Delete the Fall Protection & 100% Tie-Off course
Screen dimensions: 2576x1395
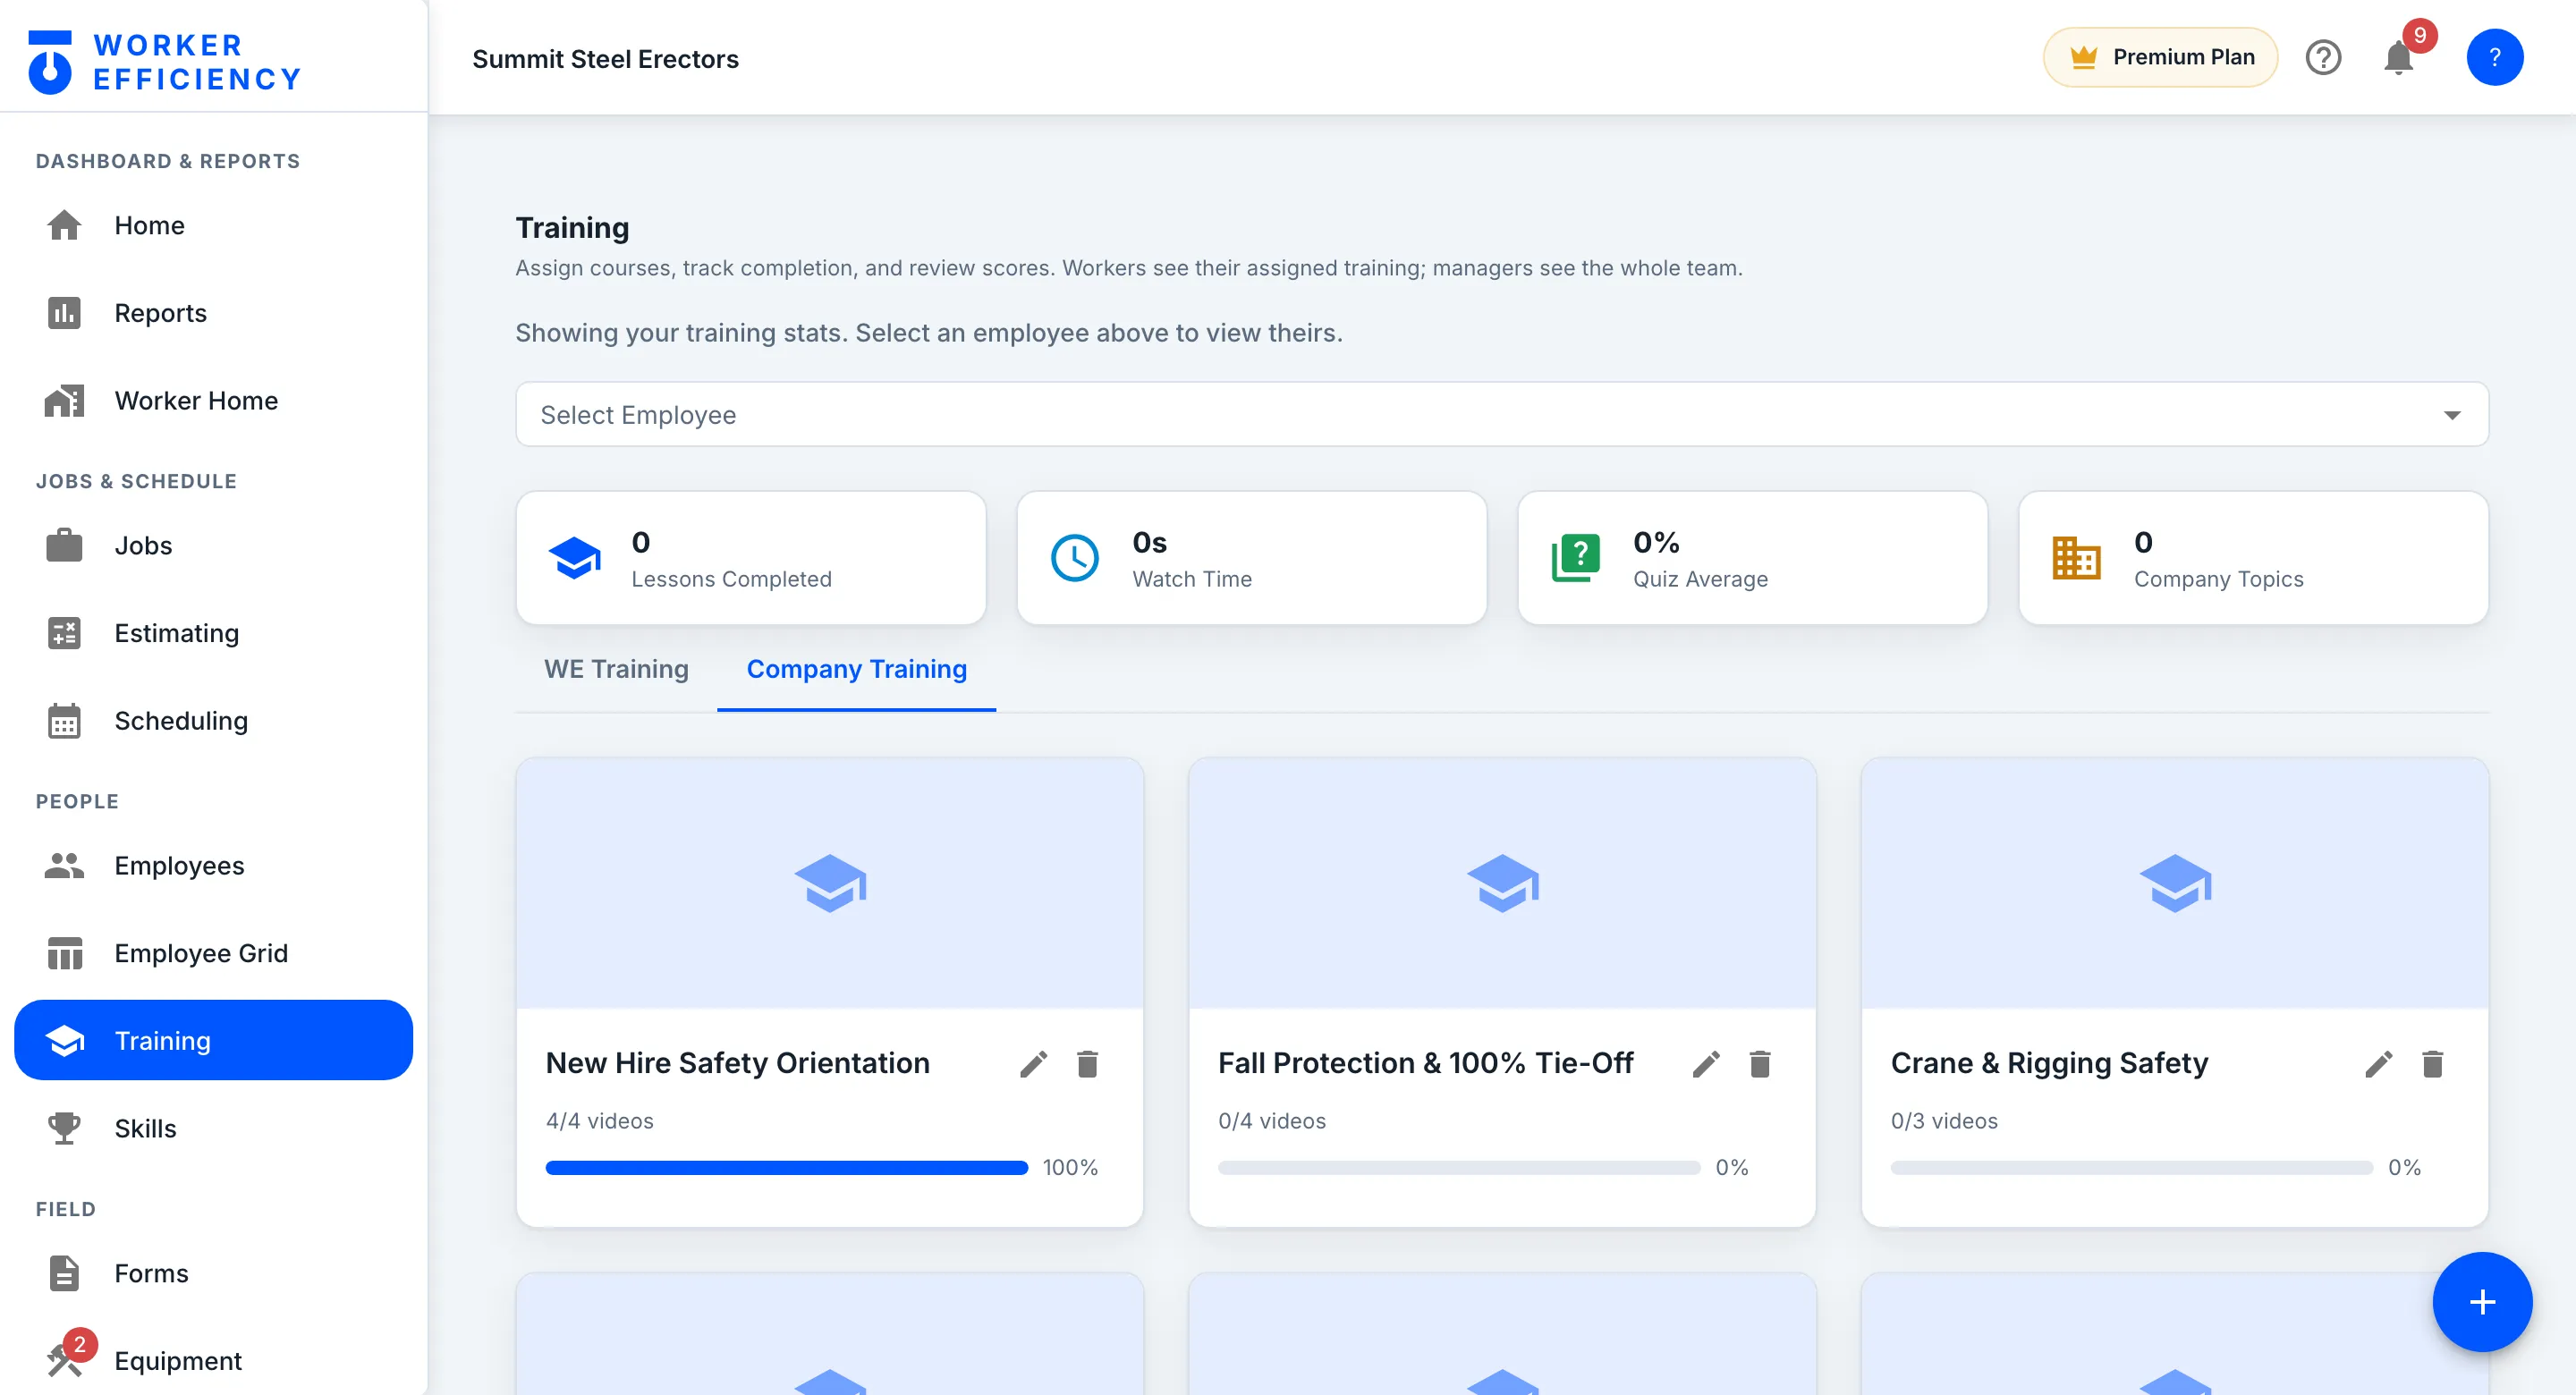coord(1760,1064)
